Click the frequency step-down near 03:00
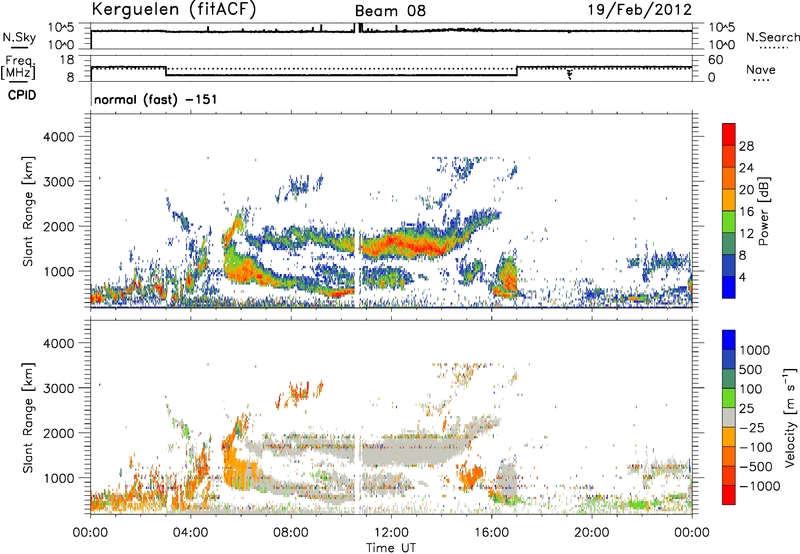The width and height of the screenshot is (800, 554). coord(166,71)
